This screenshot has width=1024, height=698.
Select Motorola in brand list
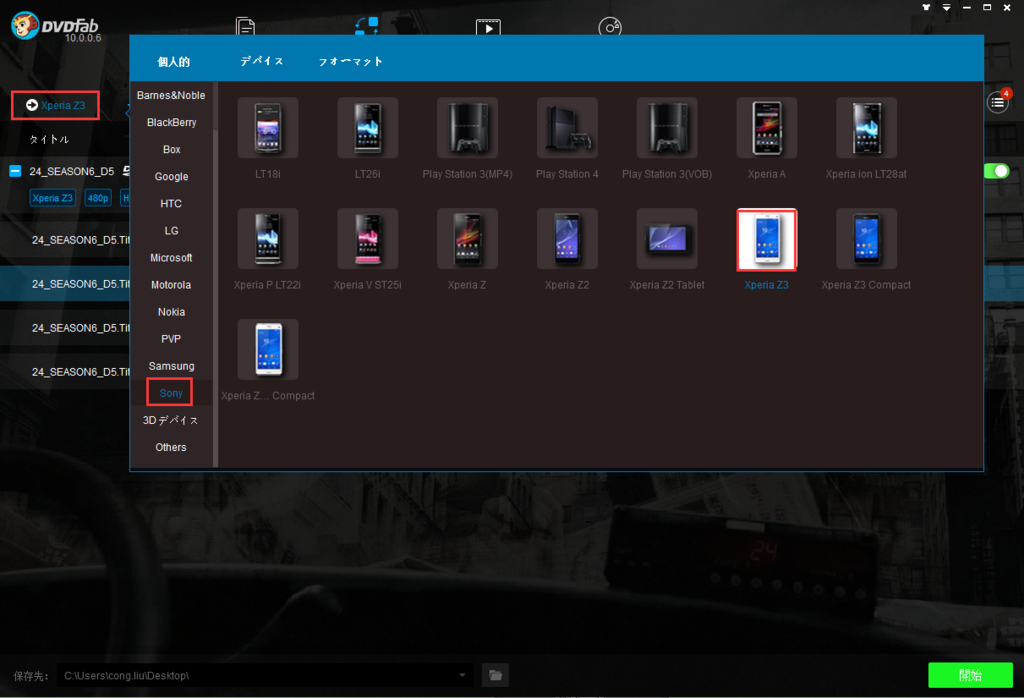(x=171, y=285)
